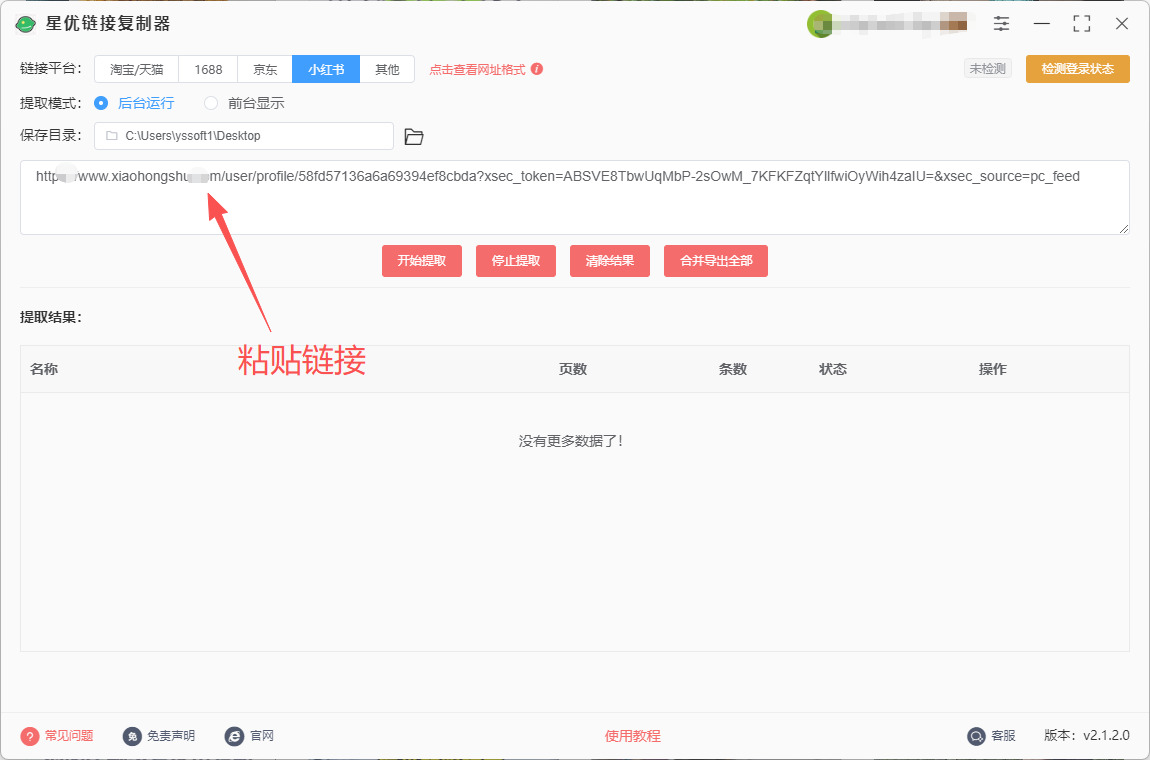
Task: Switch to 京东 platform tab
Action: pos(265,70)
